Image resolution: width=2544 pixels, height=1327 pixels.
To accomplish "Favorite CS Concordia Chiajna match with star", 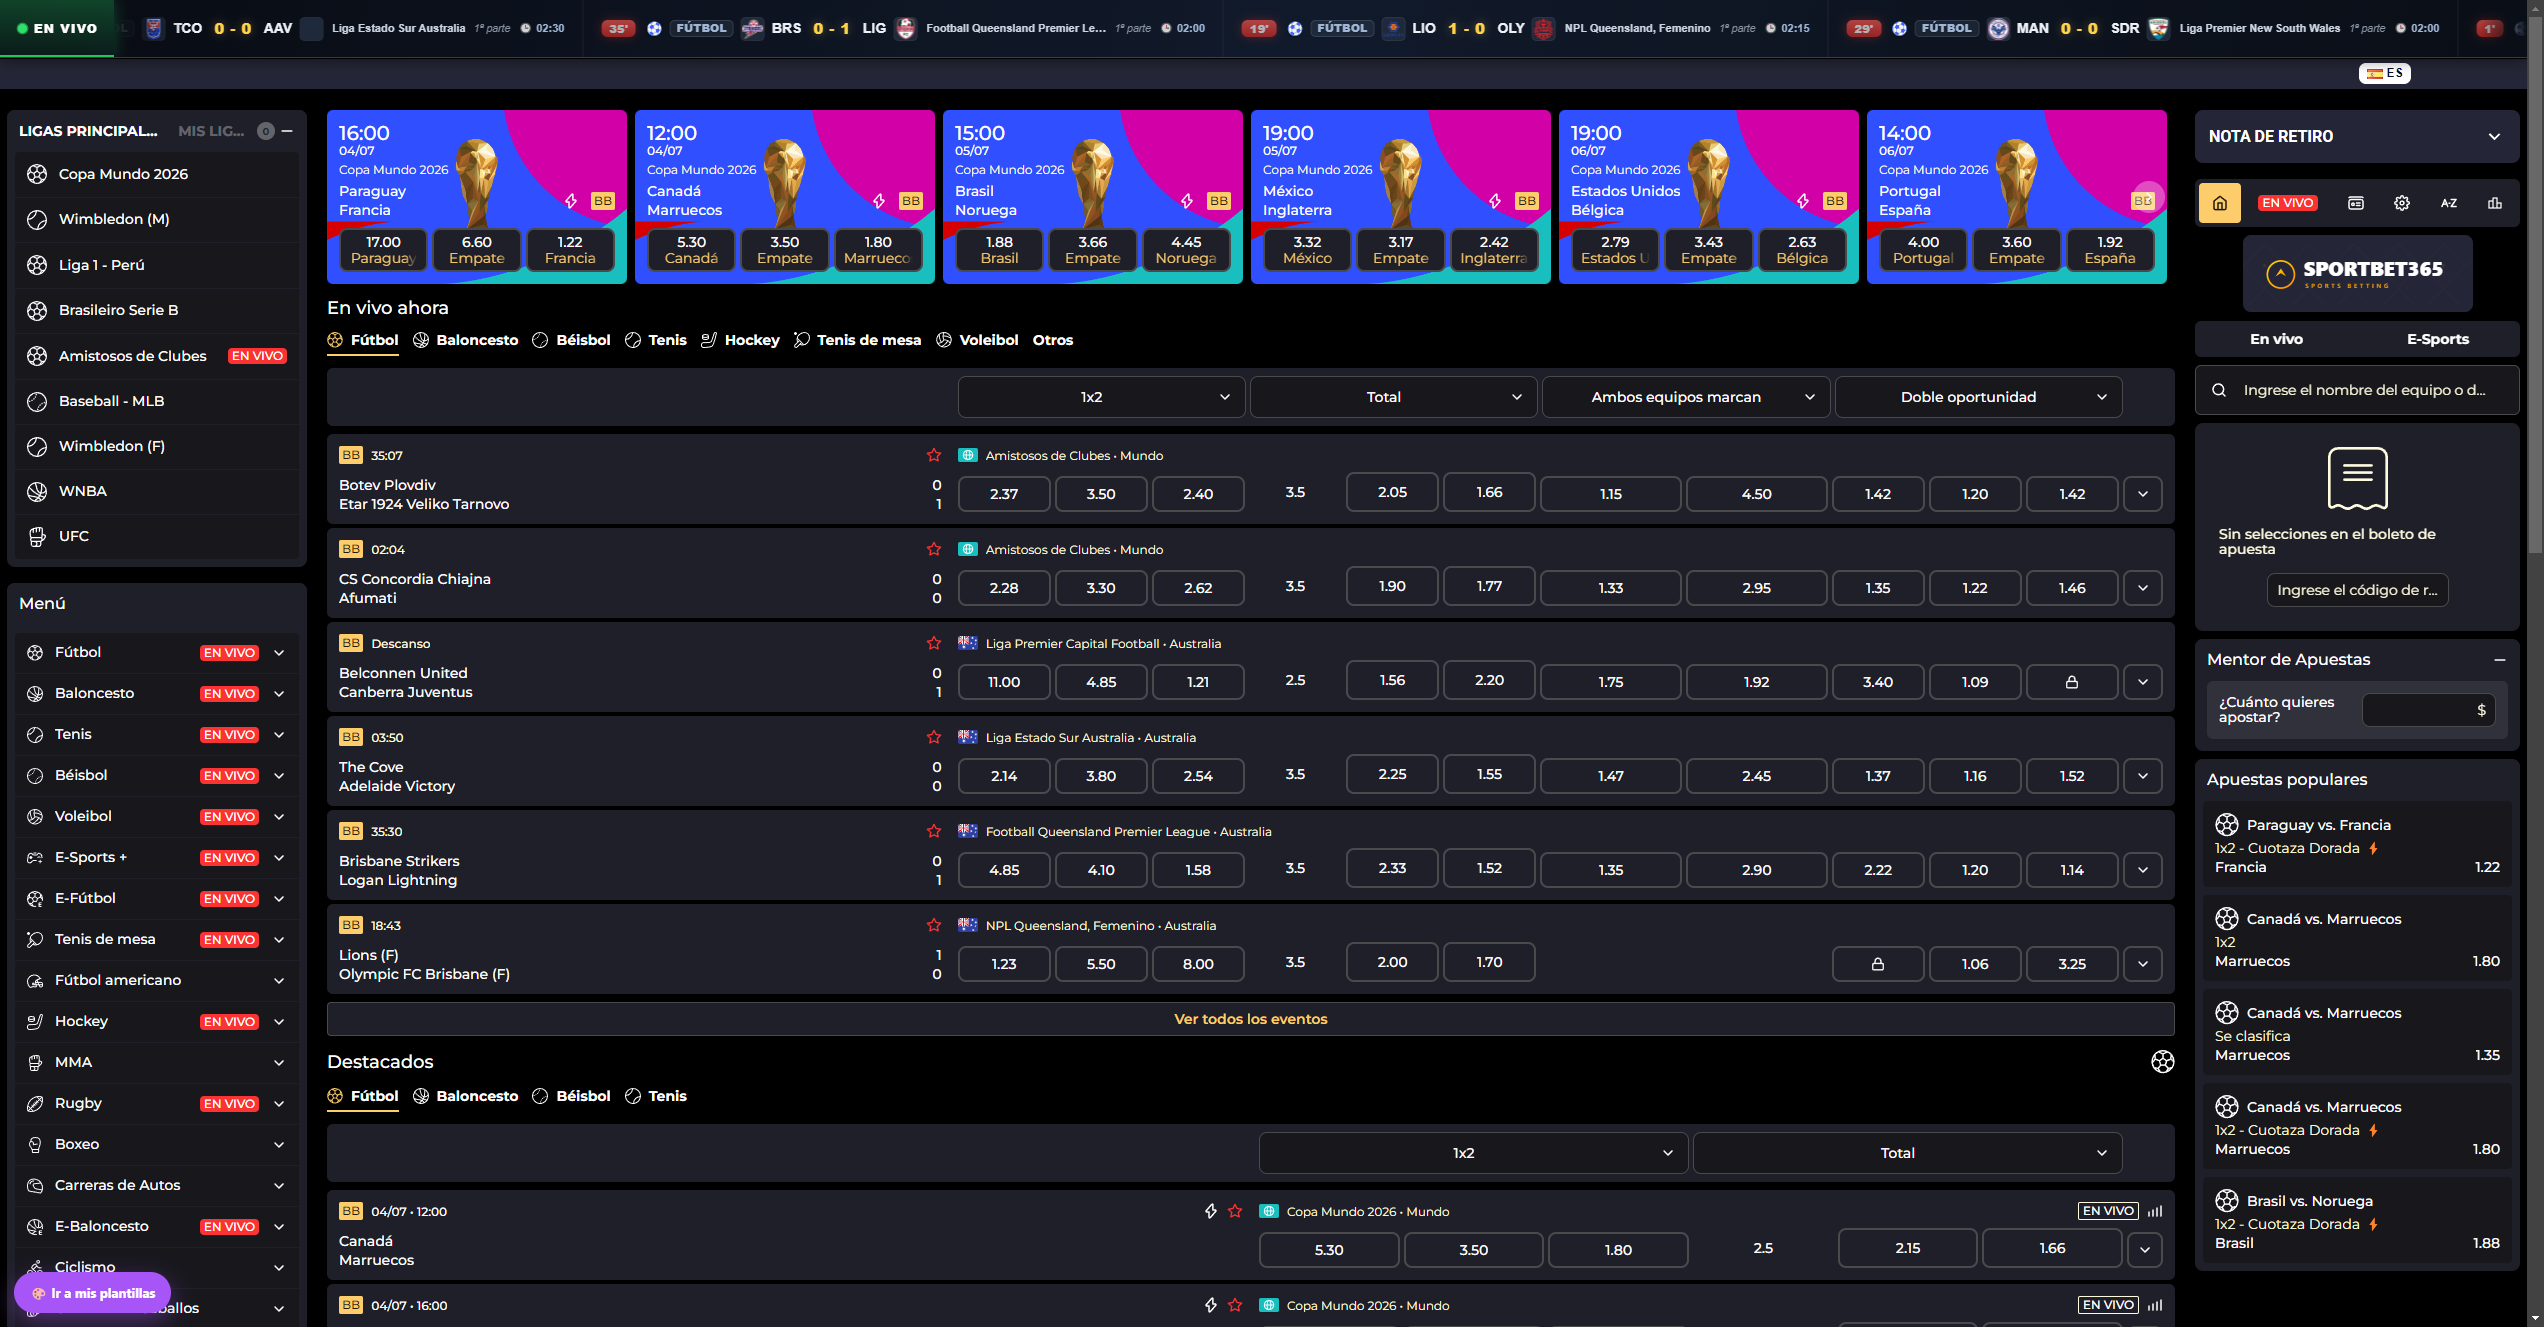I will (934, 549).
